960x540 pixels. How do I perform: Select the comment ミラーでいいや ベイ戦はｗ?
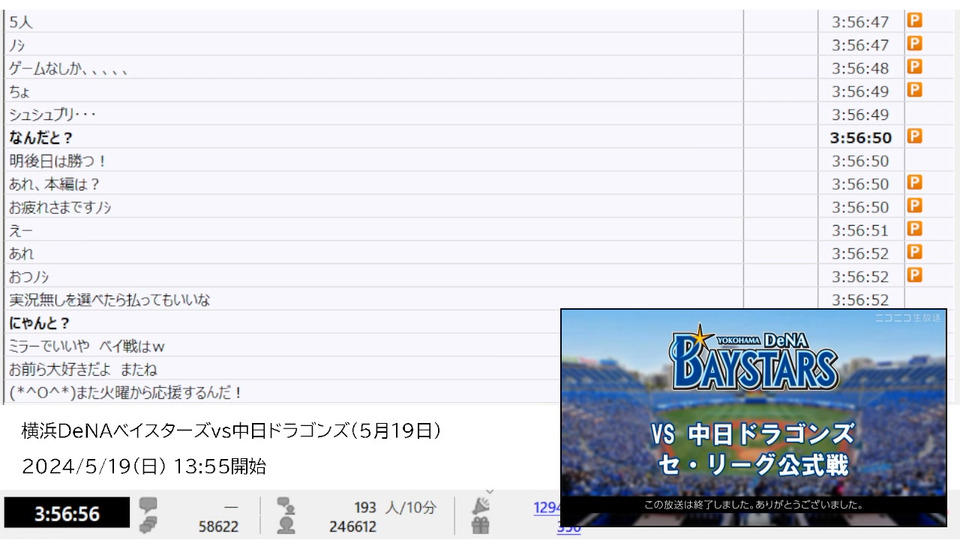pos(86,346)
